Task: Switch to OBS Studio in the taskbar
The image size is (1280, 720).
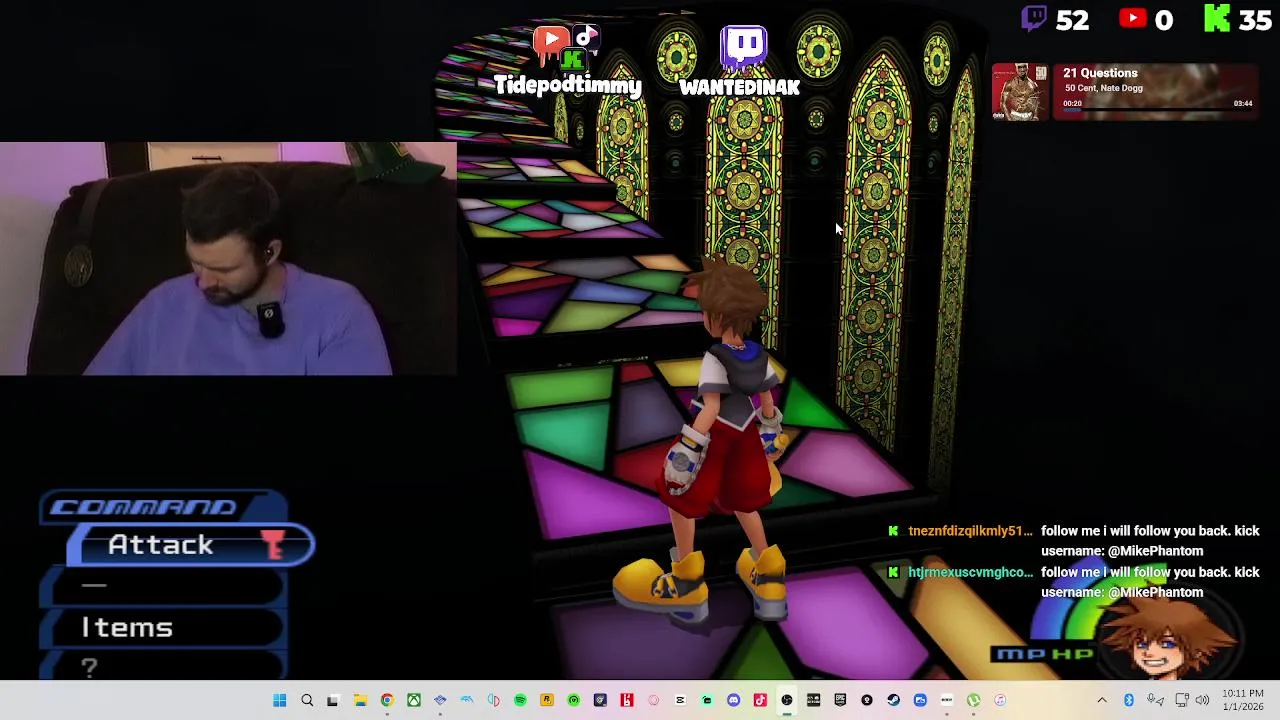Action: (787, 700)
